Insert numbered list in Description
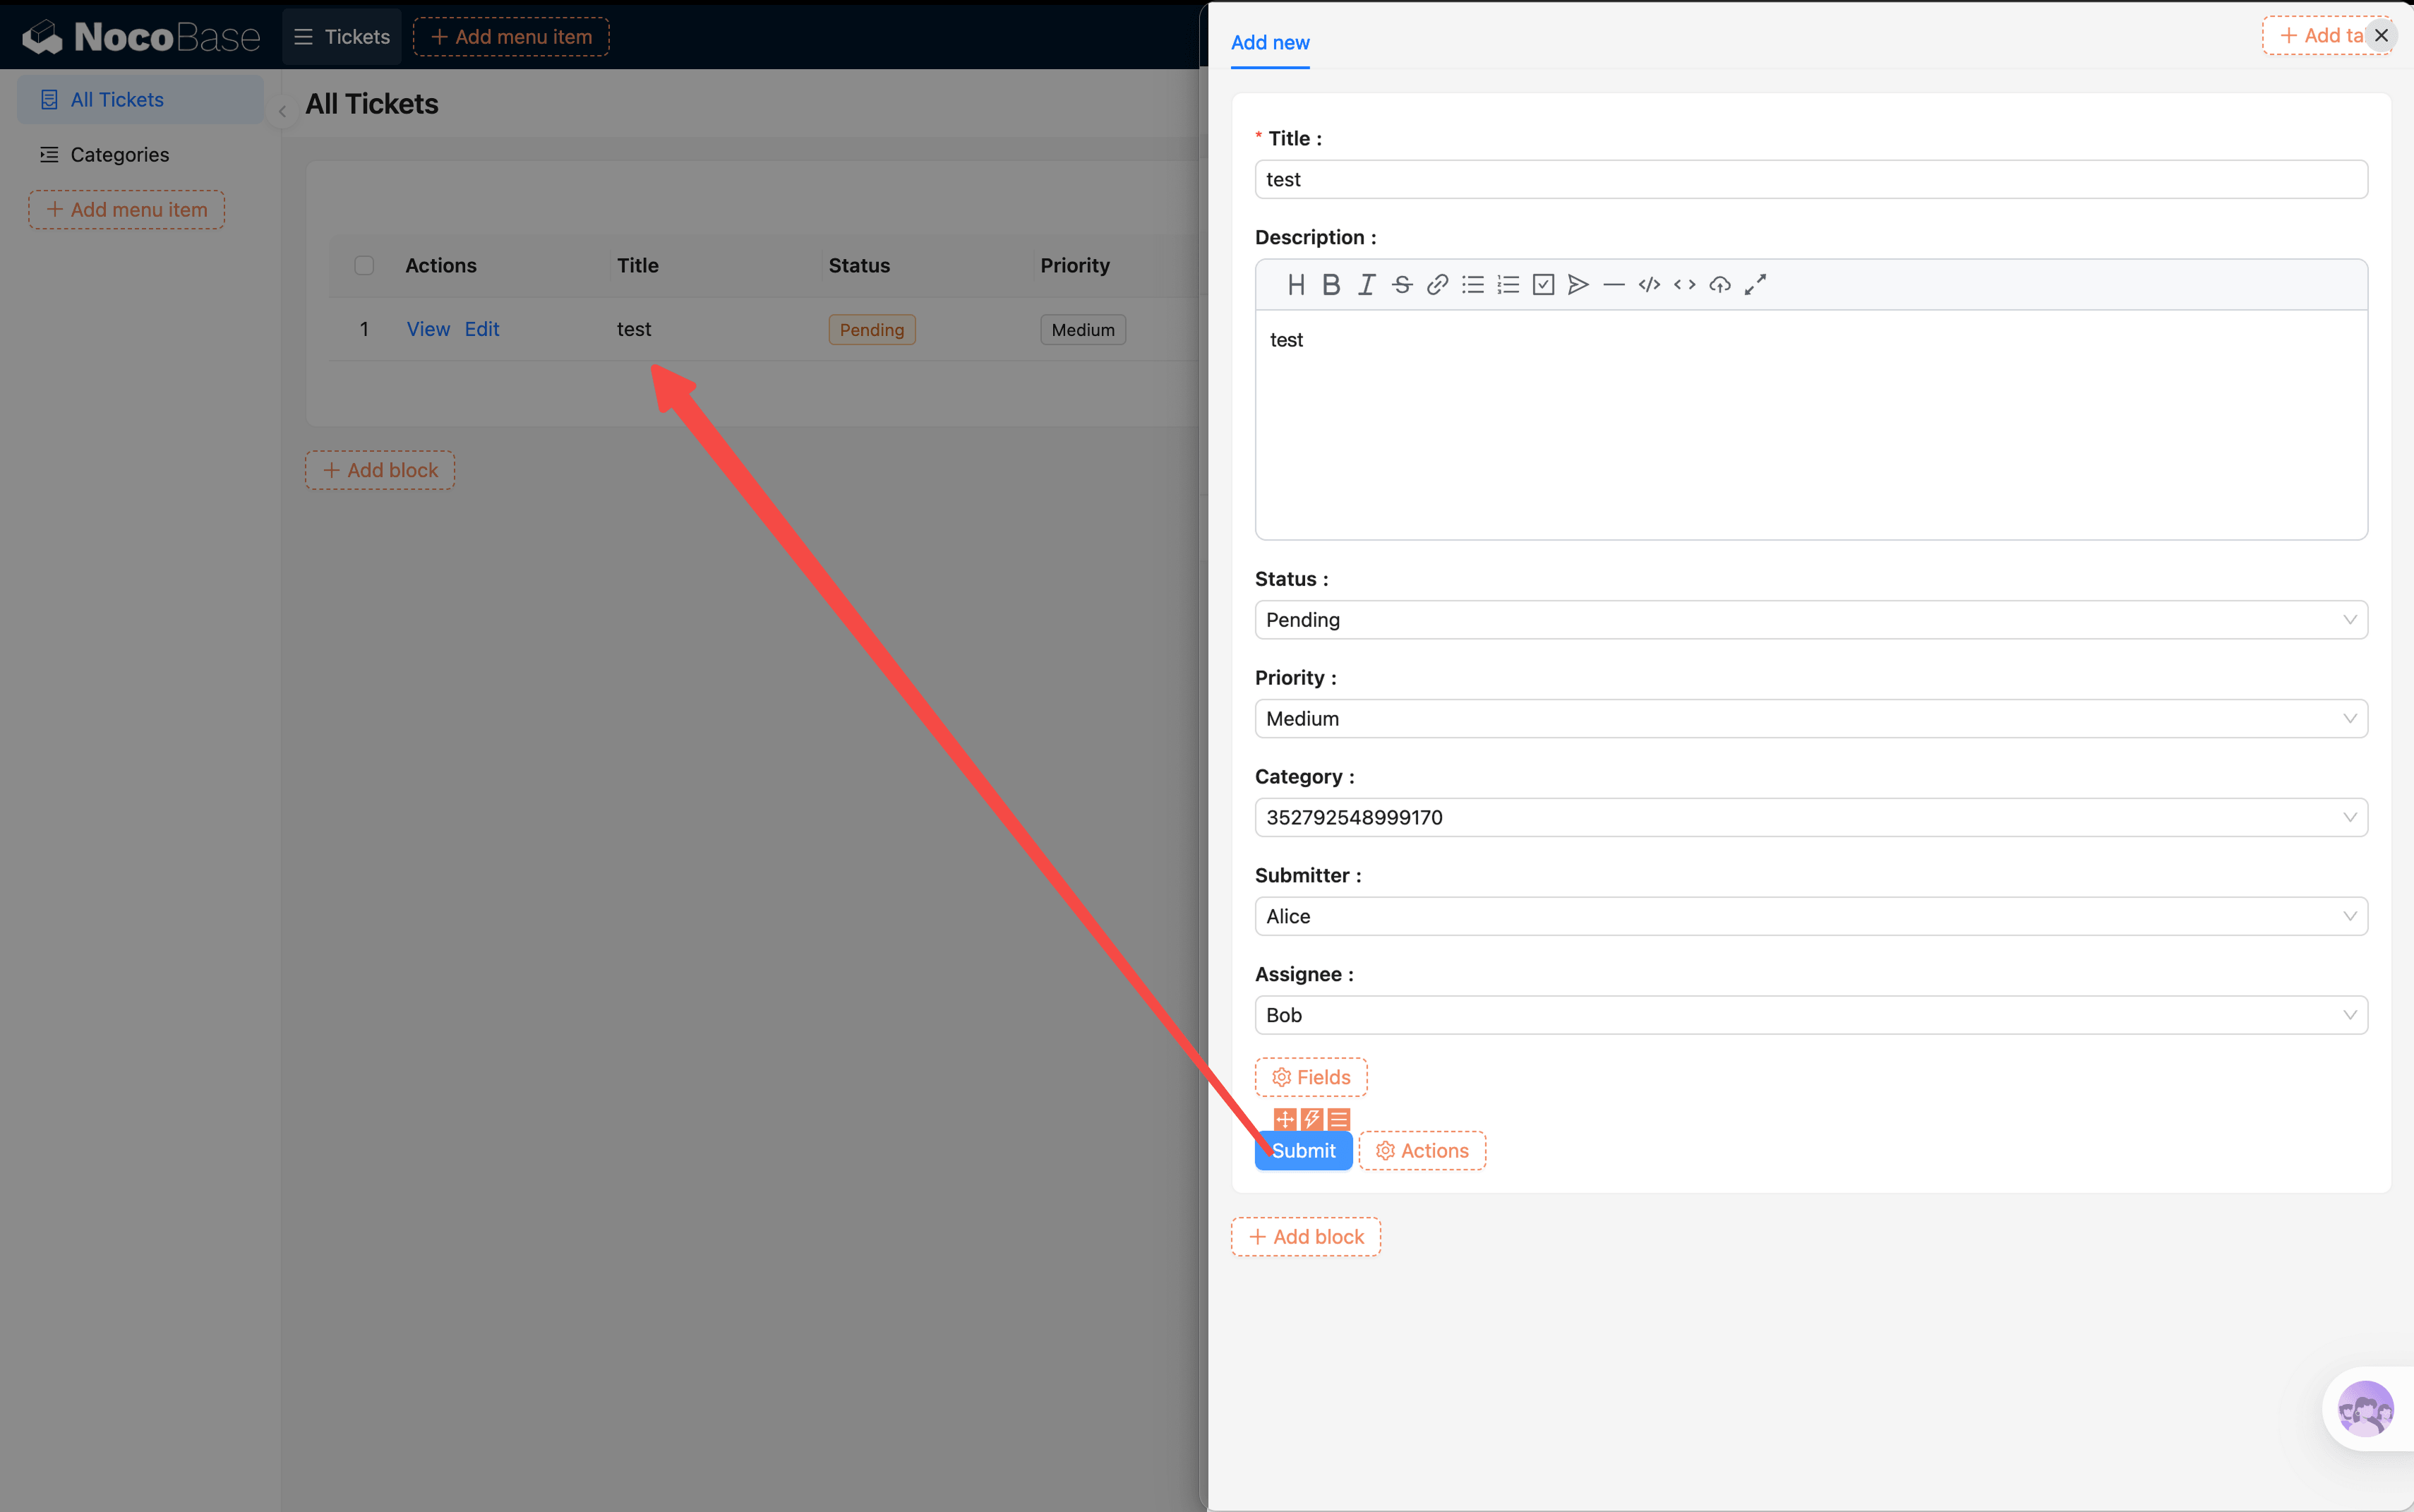Image resolution: width=2414 pixels, height=1512 pixels. coord(1508,285)
